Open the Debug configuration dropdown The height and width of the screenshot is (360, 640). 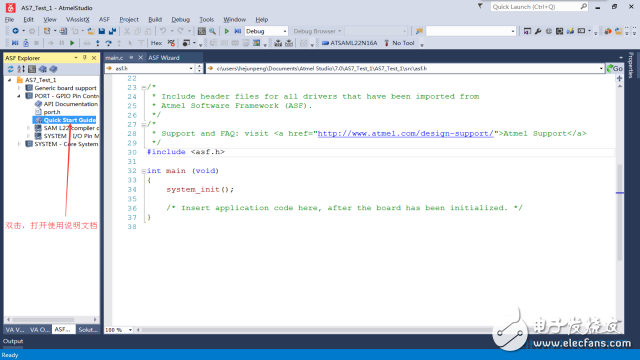[266, 31]
